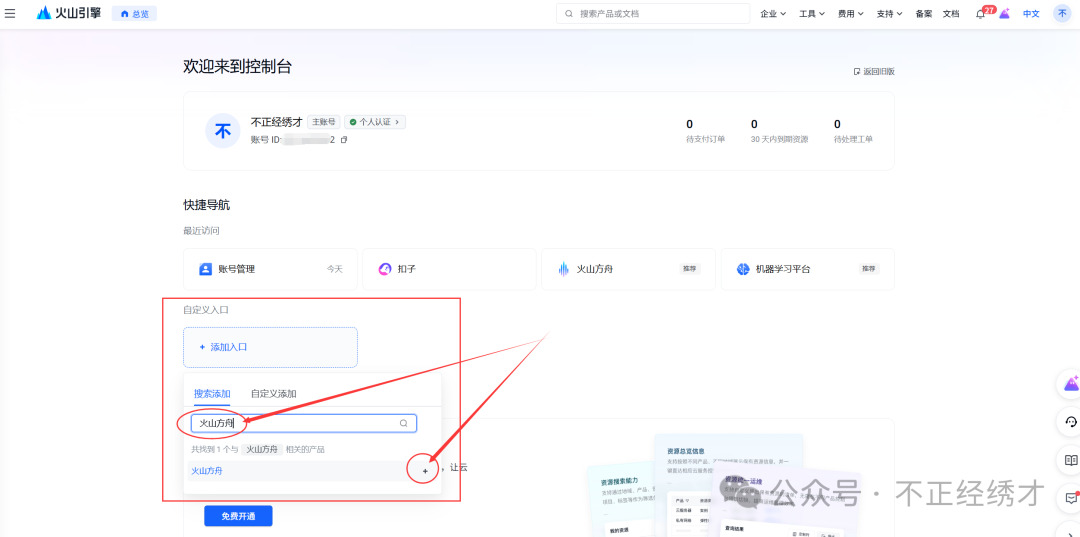
Task: Open the documentation book icon on right sidebar
Action: point(1071,459)
